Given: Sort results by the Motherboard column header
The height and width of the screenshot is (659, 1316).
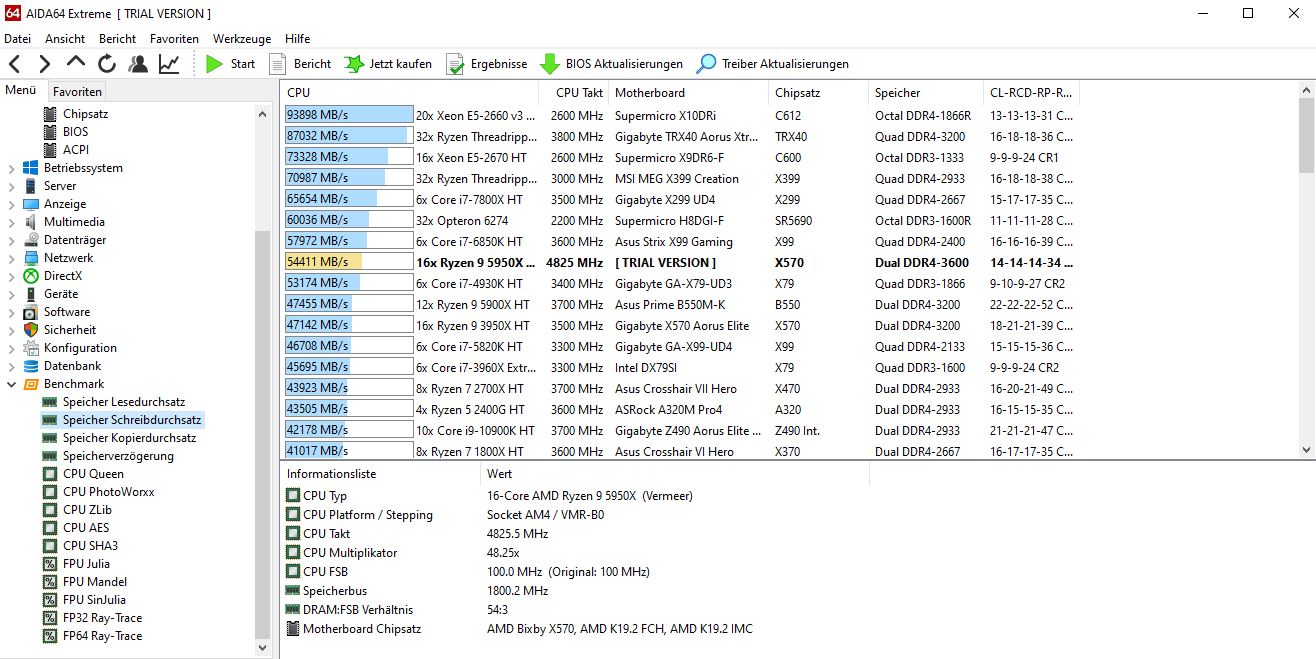Looking at the screenshot, I should click(688, 93).
